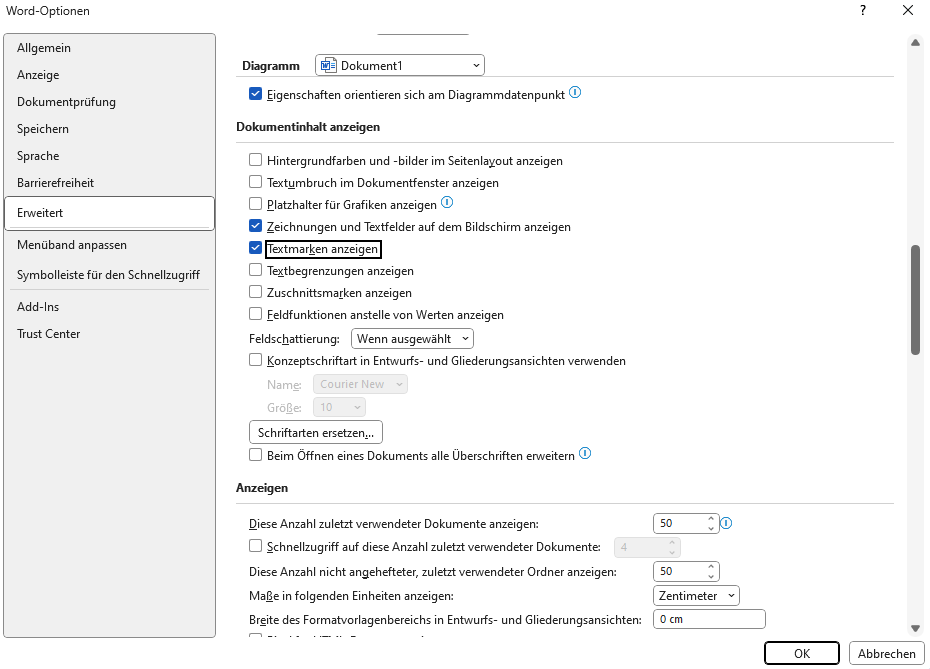Open Dokumentprüfung category
The height and width of the screenshot is (669, 930).
pos(109,102)
